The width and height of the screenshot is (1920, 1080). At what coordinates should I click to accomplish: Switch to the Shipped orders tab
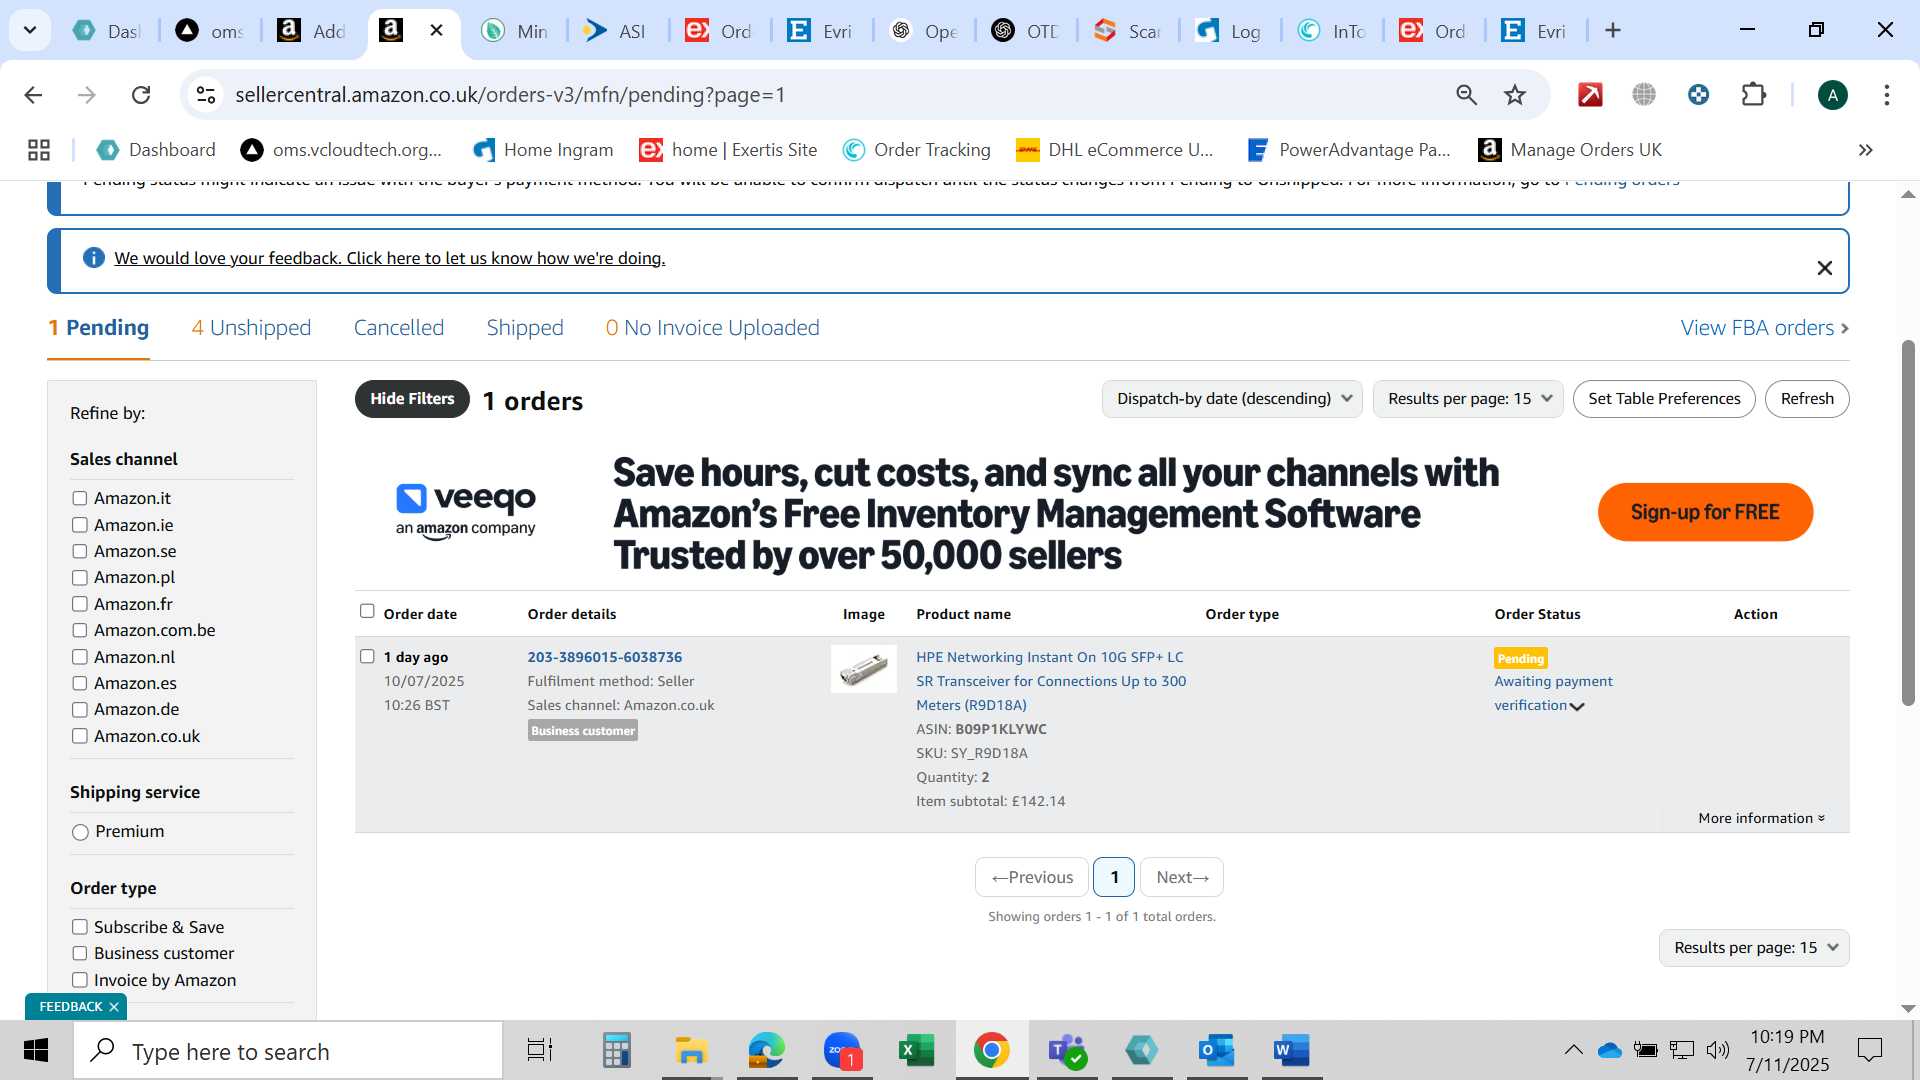click(x=525, y=328)
